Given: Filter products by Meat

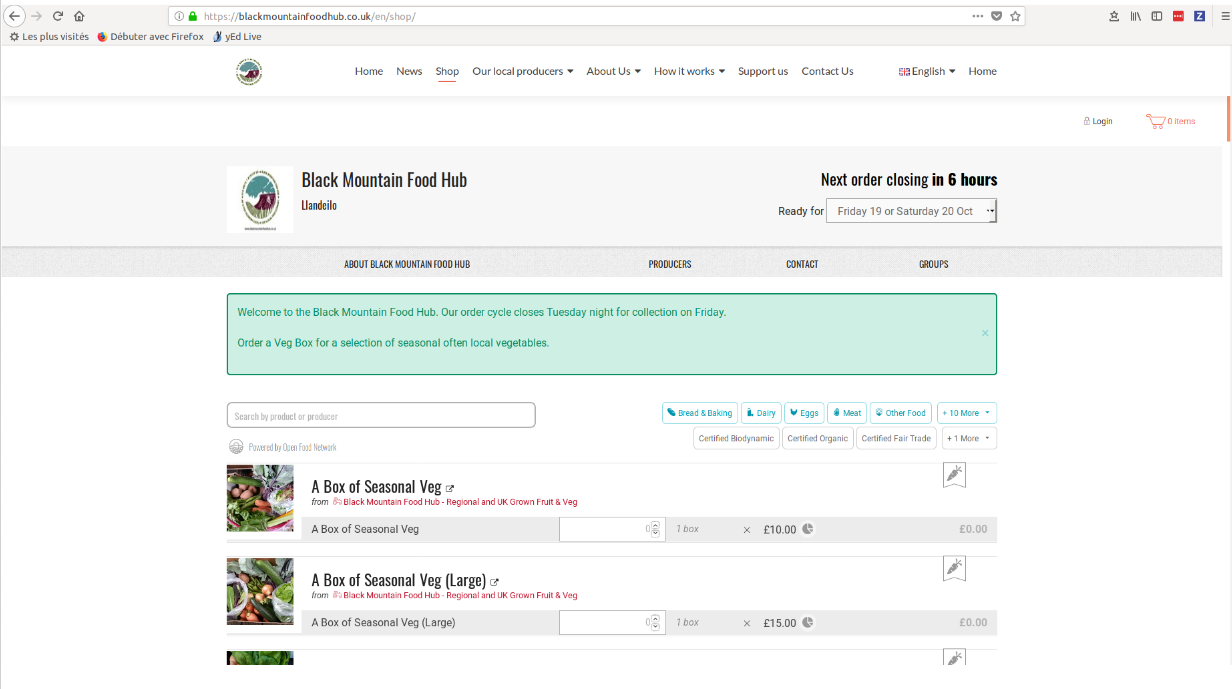Looking at the screenshot, I should click(847, 413).
